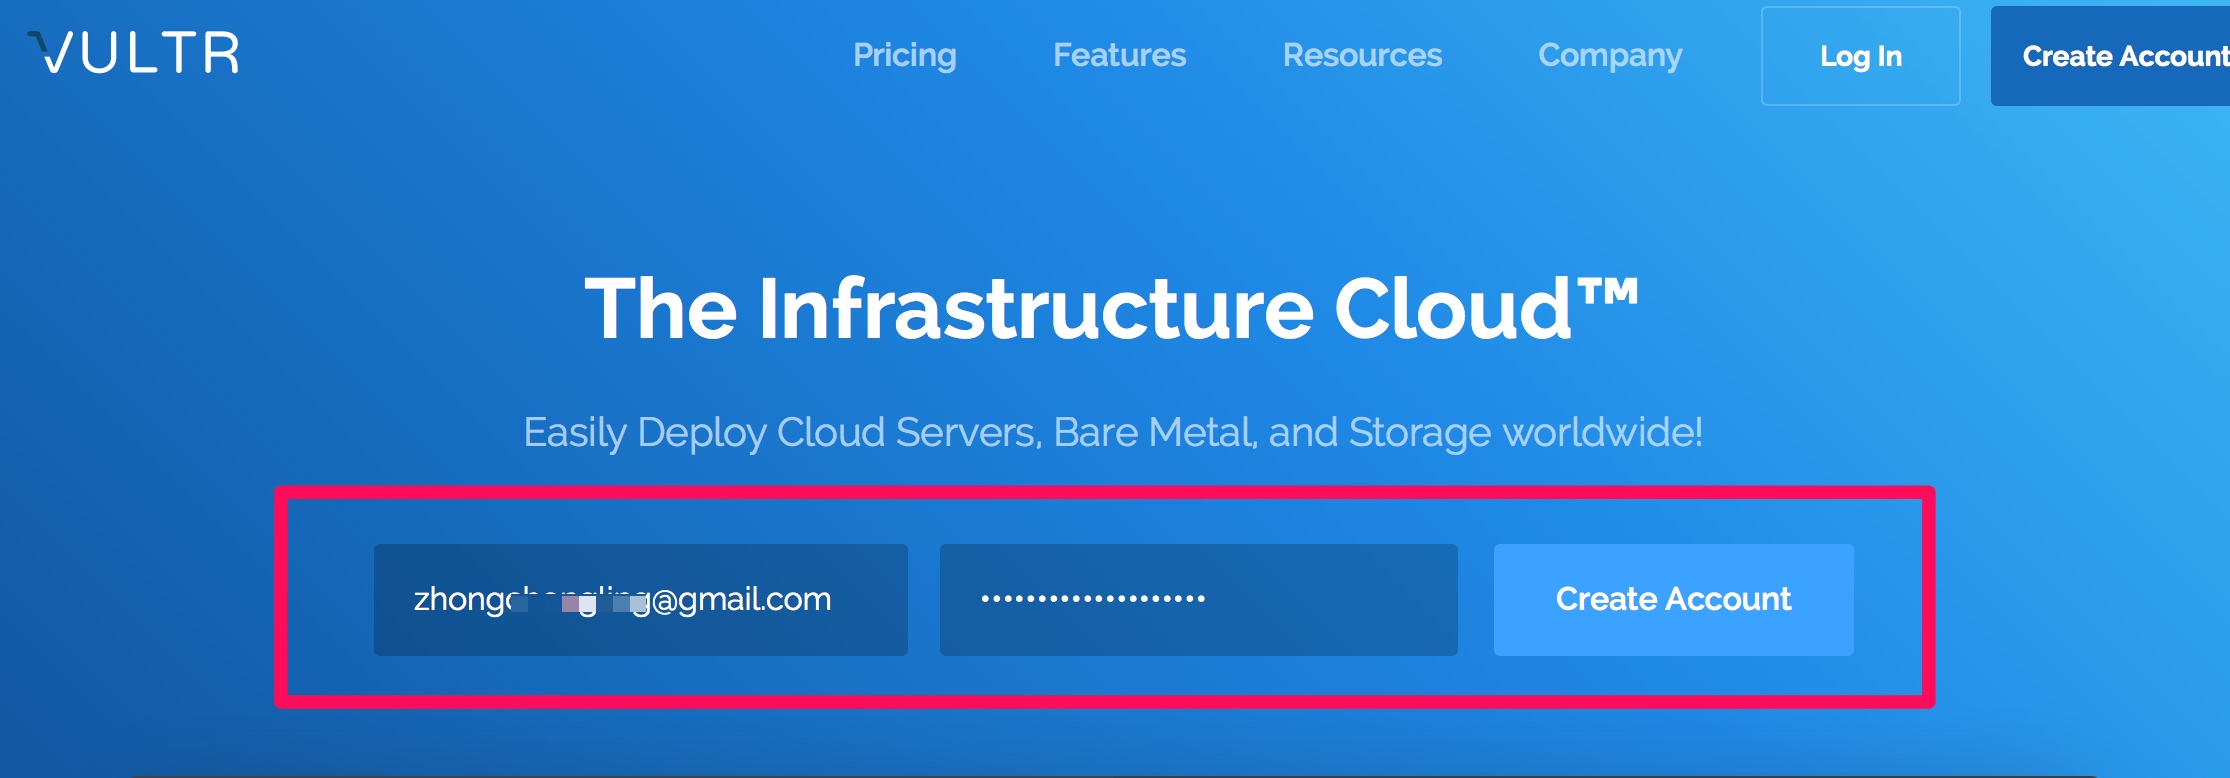
Task: Open the Company menu item
Action: (x=1610, y=56)
